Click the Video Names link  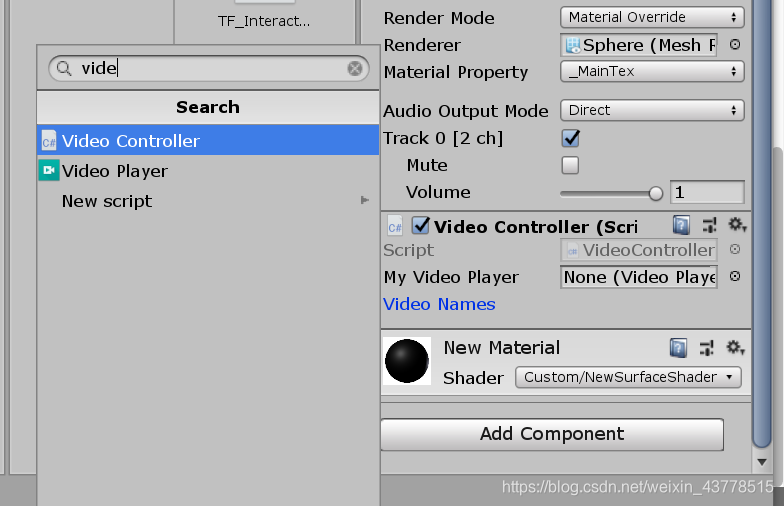coord(439,304)
